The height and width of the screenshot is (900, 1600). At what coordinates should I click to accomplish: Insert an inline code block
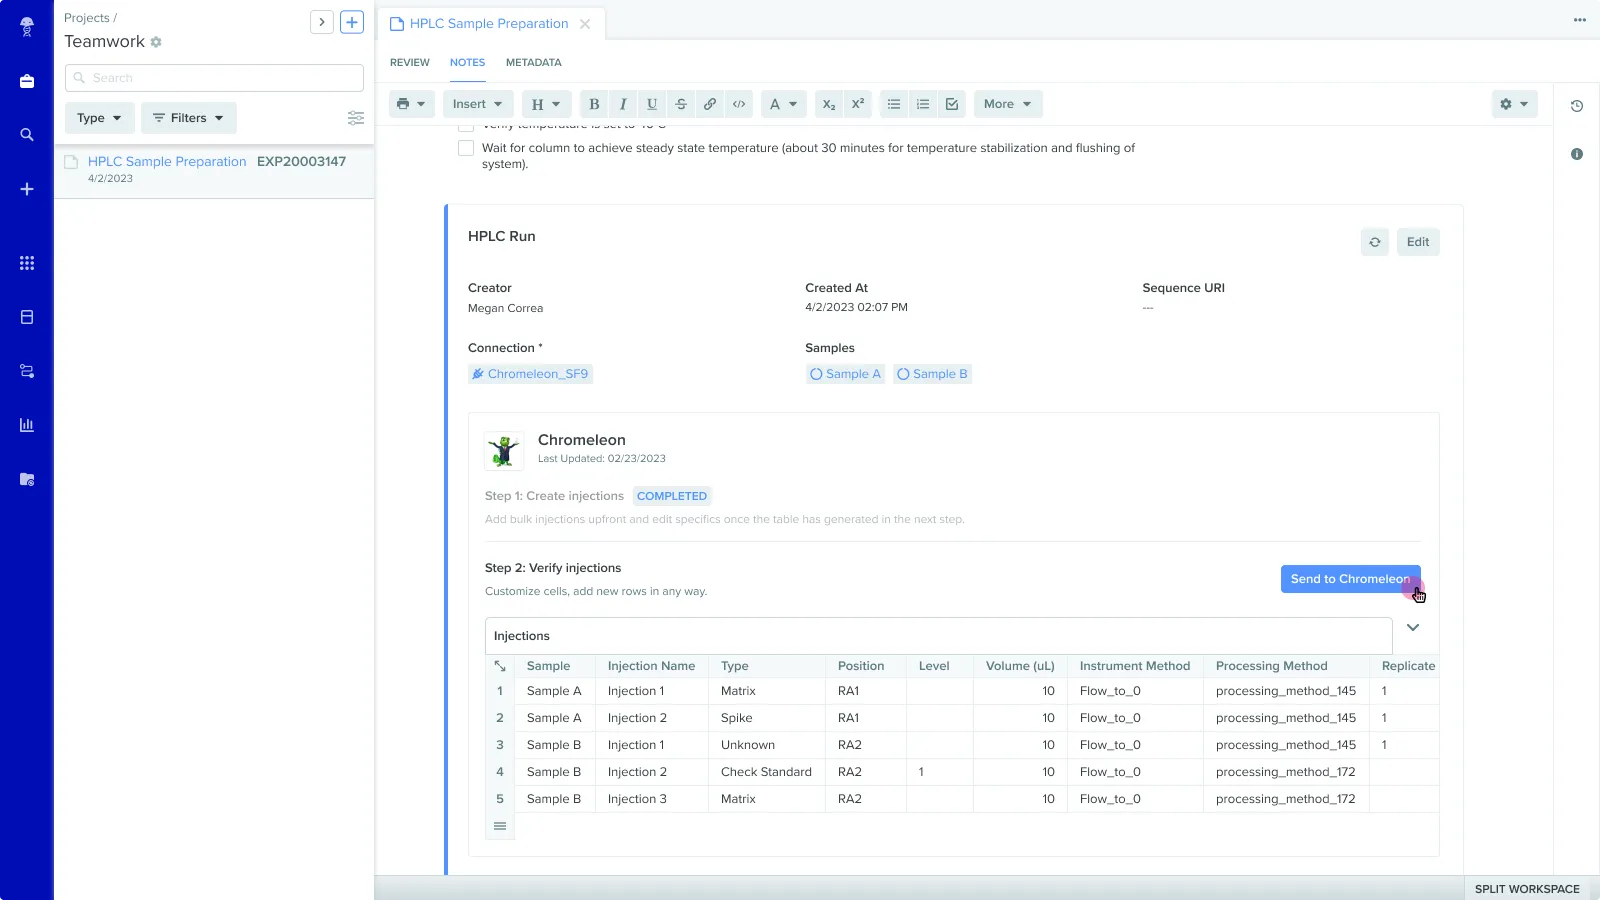click(739, 104)
